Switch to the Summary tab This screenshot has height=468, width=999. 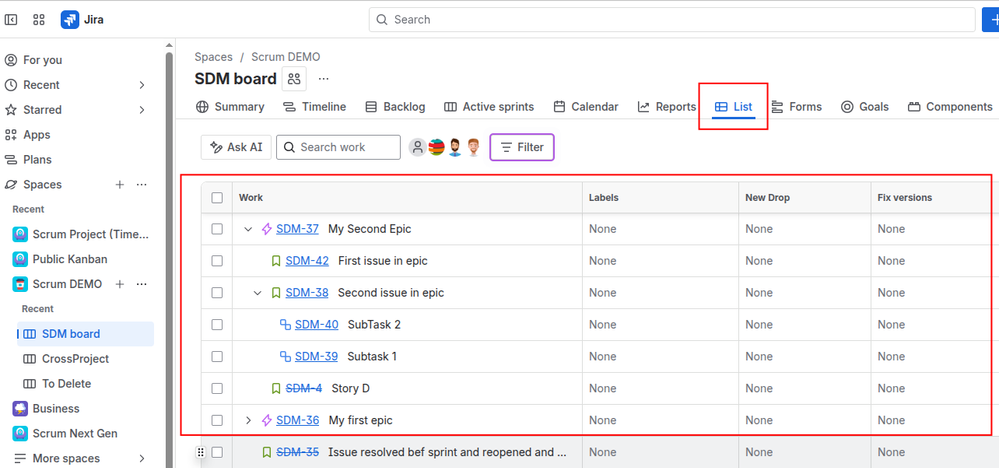tap(230, 107)
